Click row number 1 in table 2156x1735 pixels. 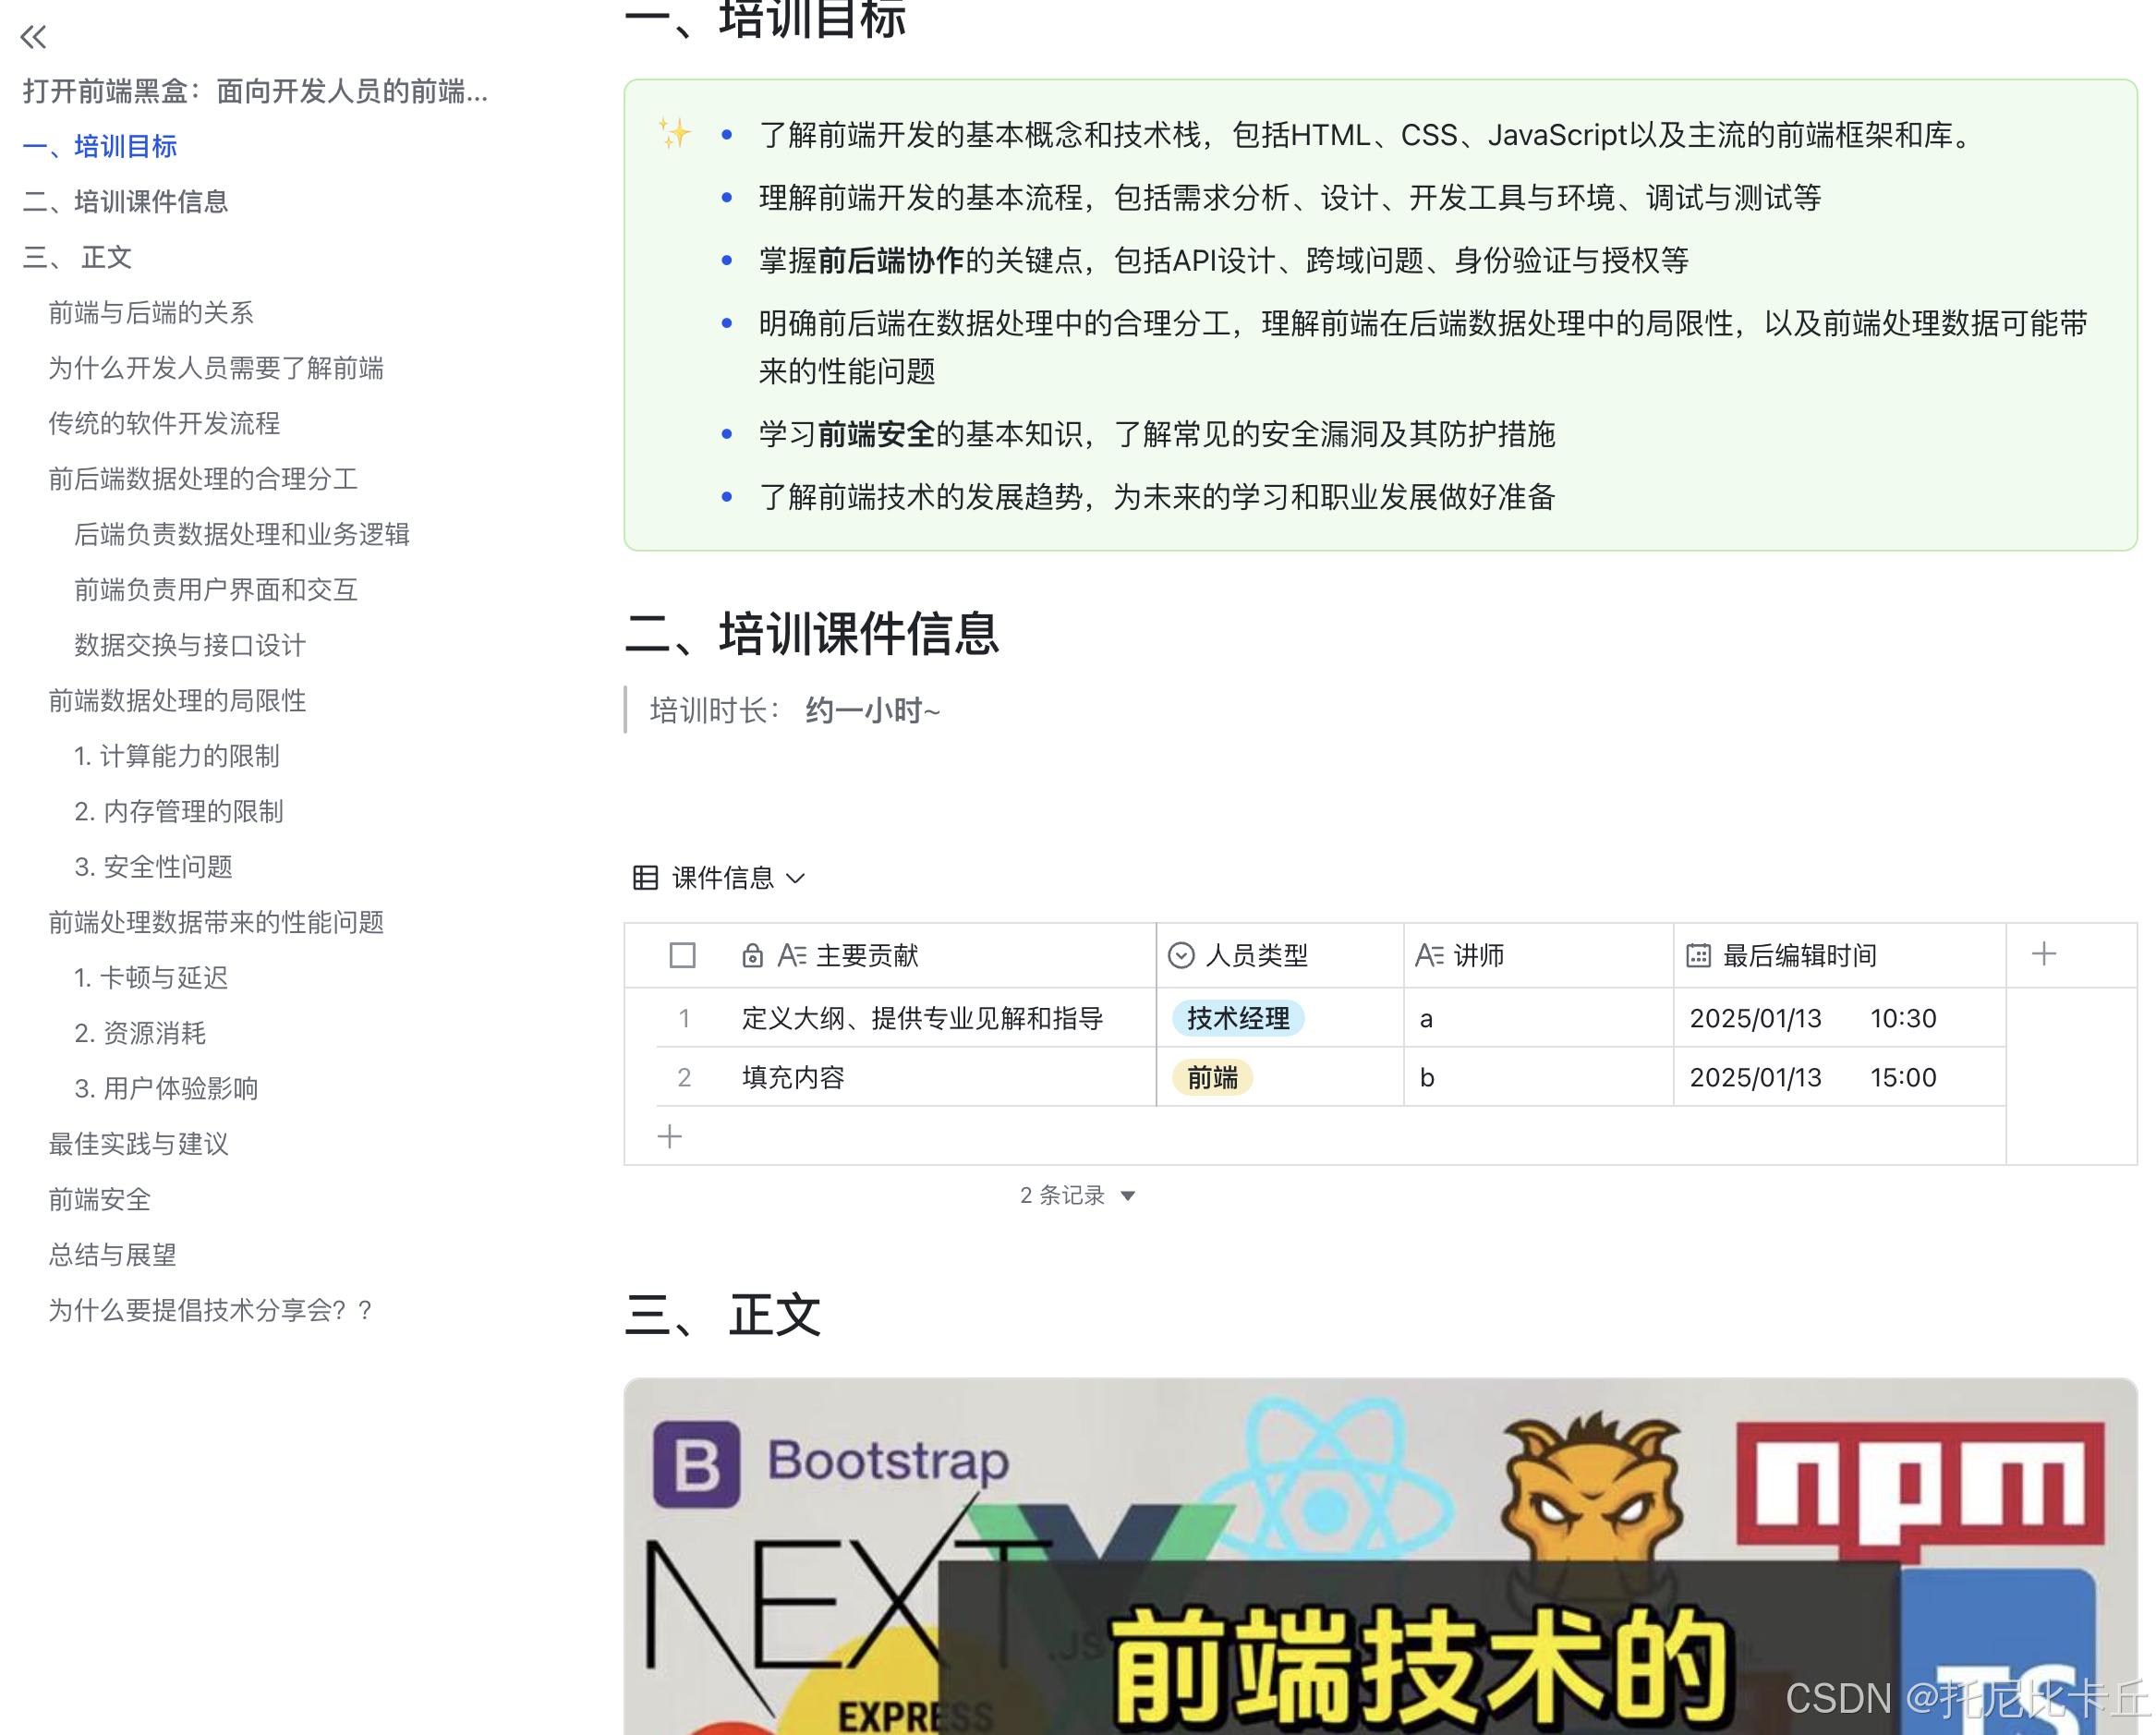point(684,1018)
